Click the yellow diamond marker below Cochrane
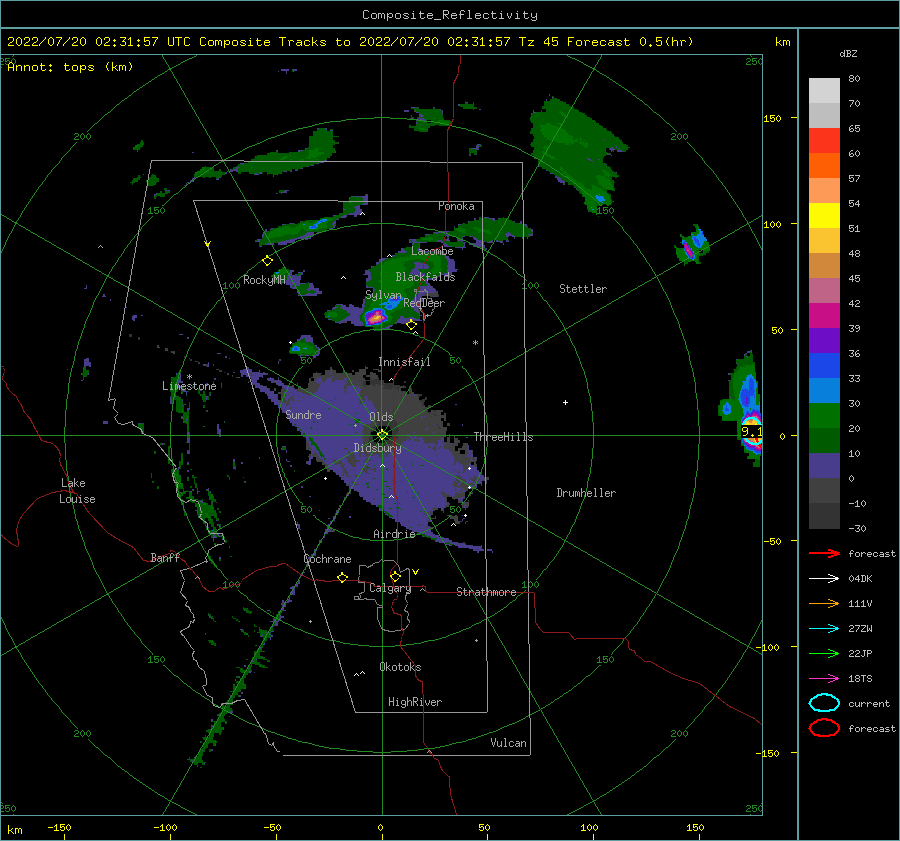 (342, 577)
